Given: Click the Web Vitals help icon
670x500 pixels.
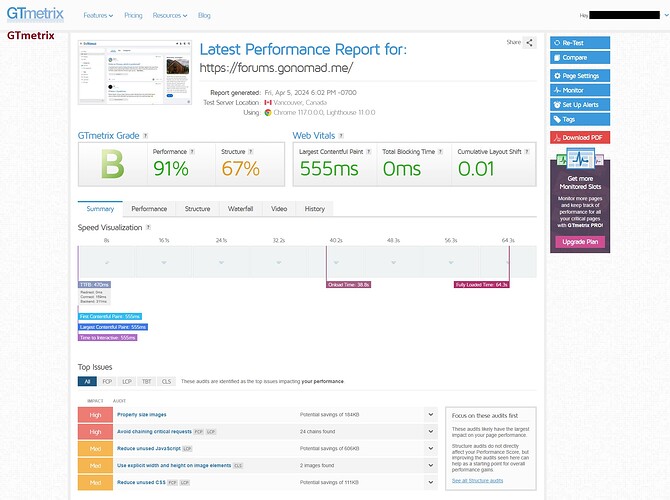Looking at the screenshot, I should (x=341, y=136).
